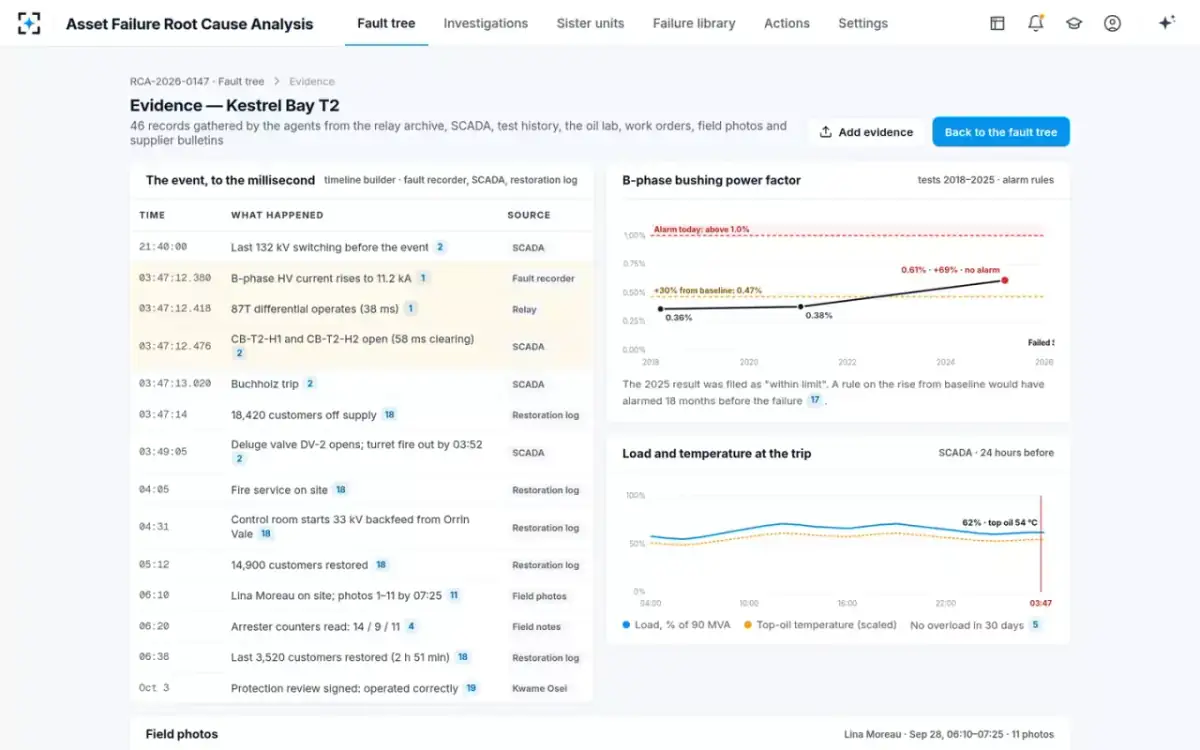Open the graduation cap learning icon
1200x750 pixels.
1074,23
